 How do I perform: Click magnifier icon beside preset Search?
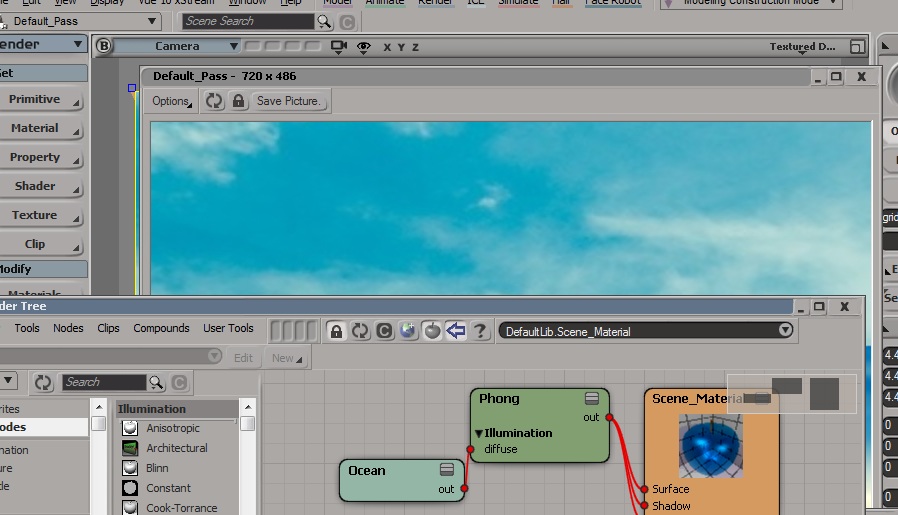[156, 382]
